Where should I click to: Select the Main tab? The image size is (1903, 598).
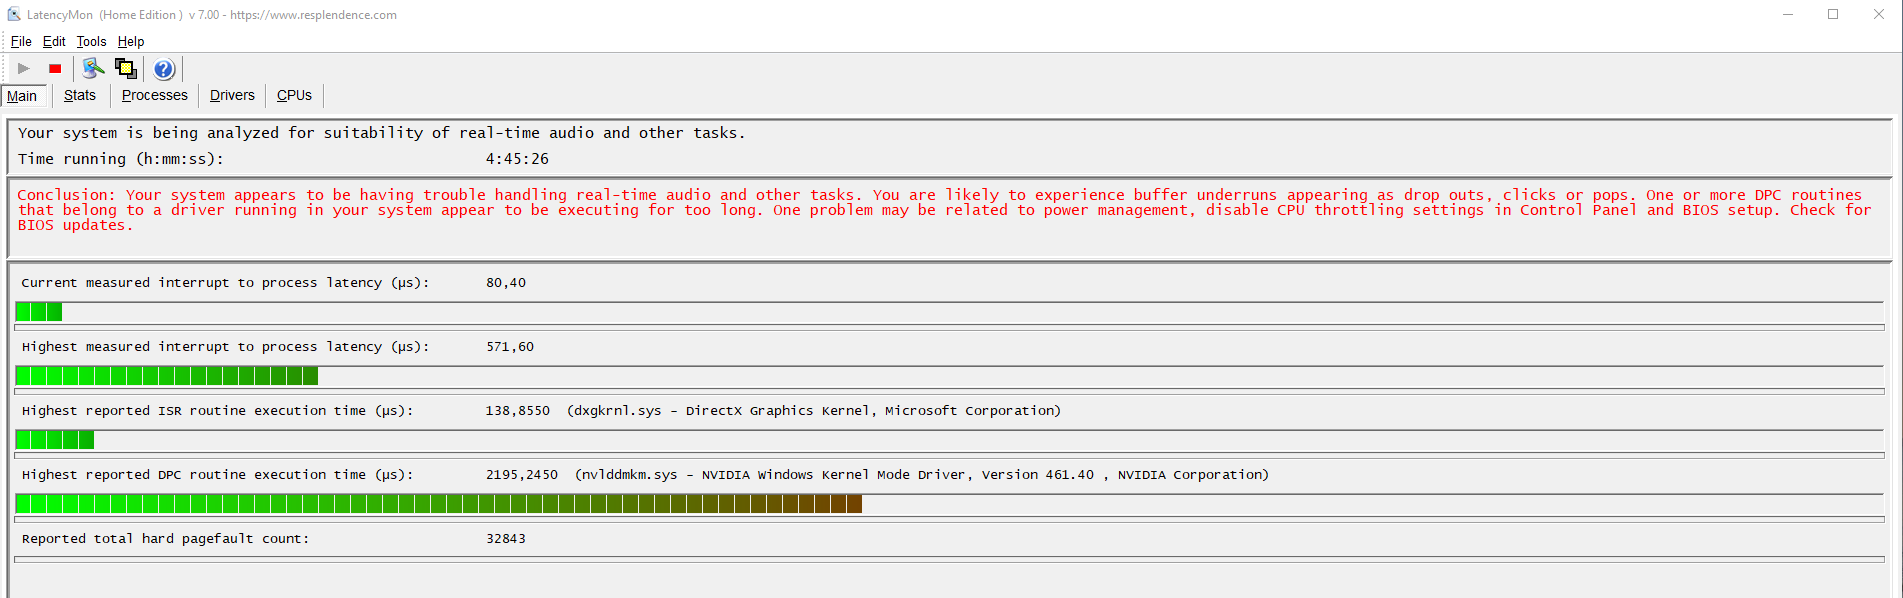pyautogui.click(x=22, y=96)
